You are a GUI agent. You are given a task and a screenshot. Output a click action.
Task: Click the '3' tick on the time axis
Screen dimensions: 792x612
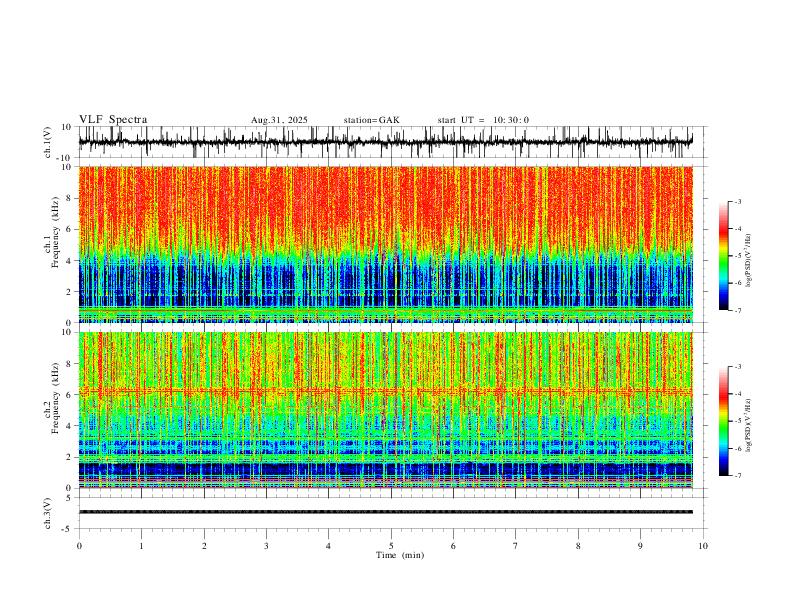coord(266,546)
